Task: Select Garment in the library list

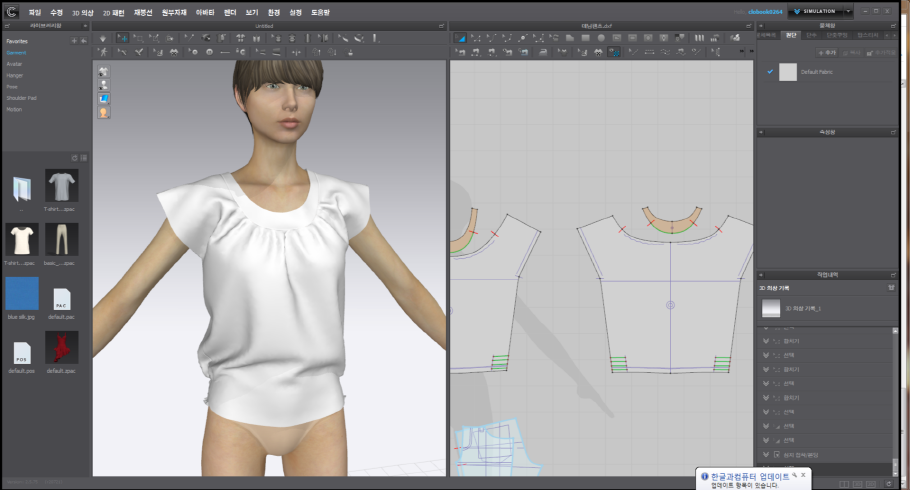Action: (16, 53)
